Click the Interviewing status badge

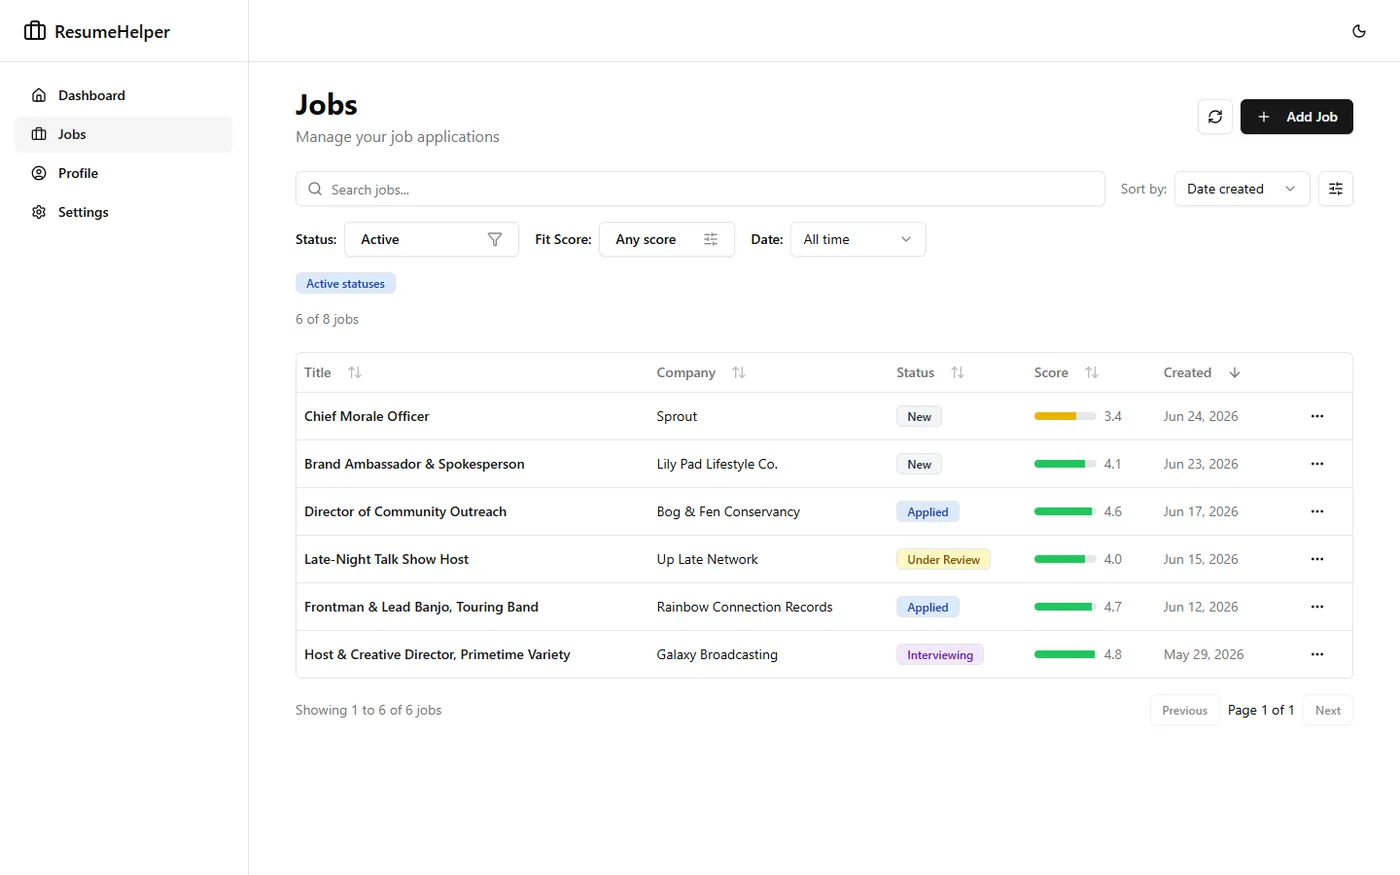click(x=940, y=655)
